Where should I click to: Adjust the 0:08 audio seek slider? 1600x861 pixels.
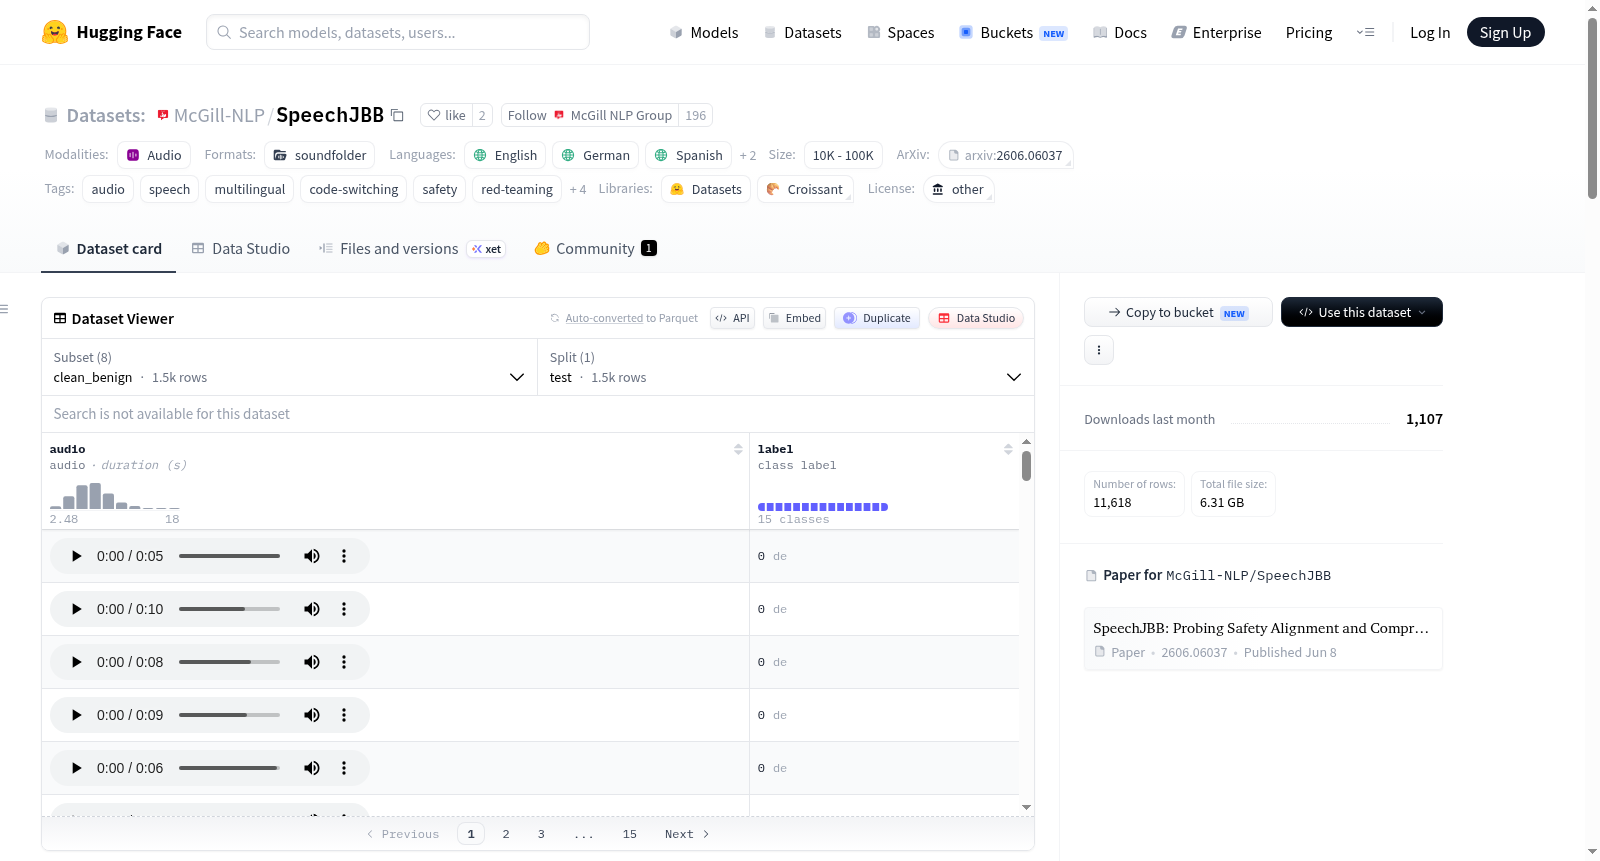click(229, 662)
